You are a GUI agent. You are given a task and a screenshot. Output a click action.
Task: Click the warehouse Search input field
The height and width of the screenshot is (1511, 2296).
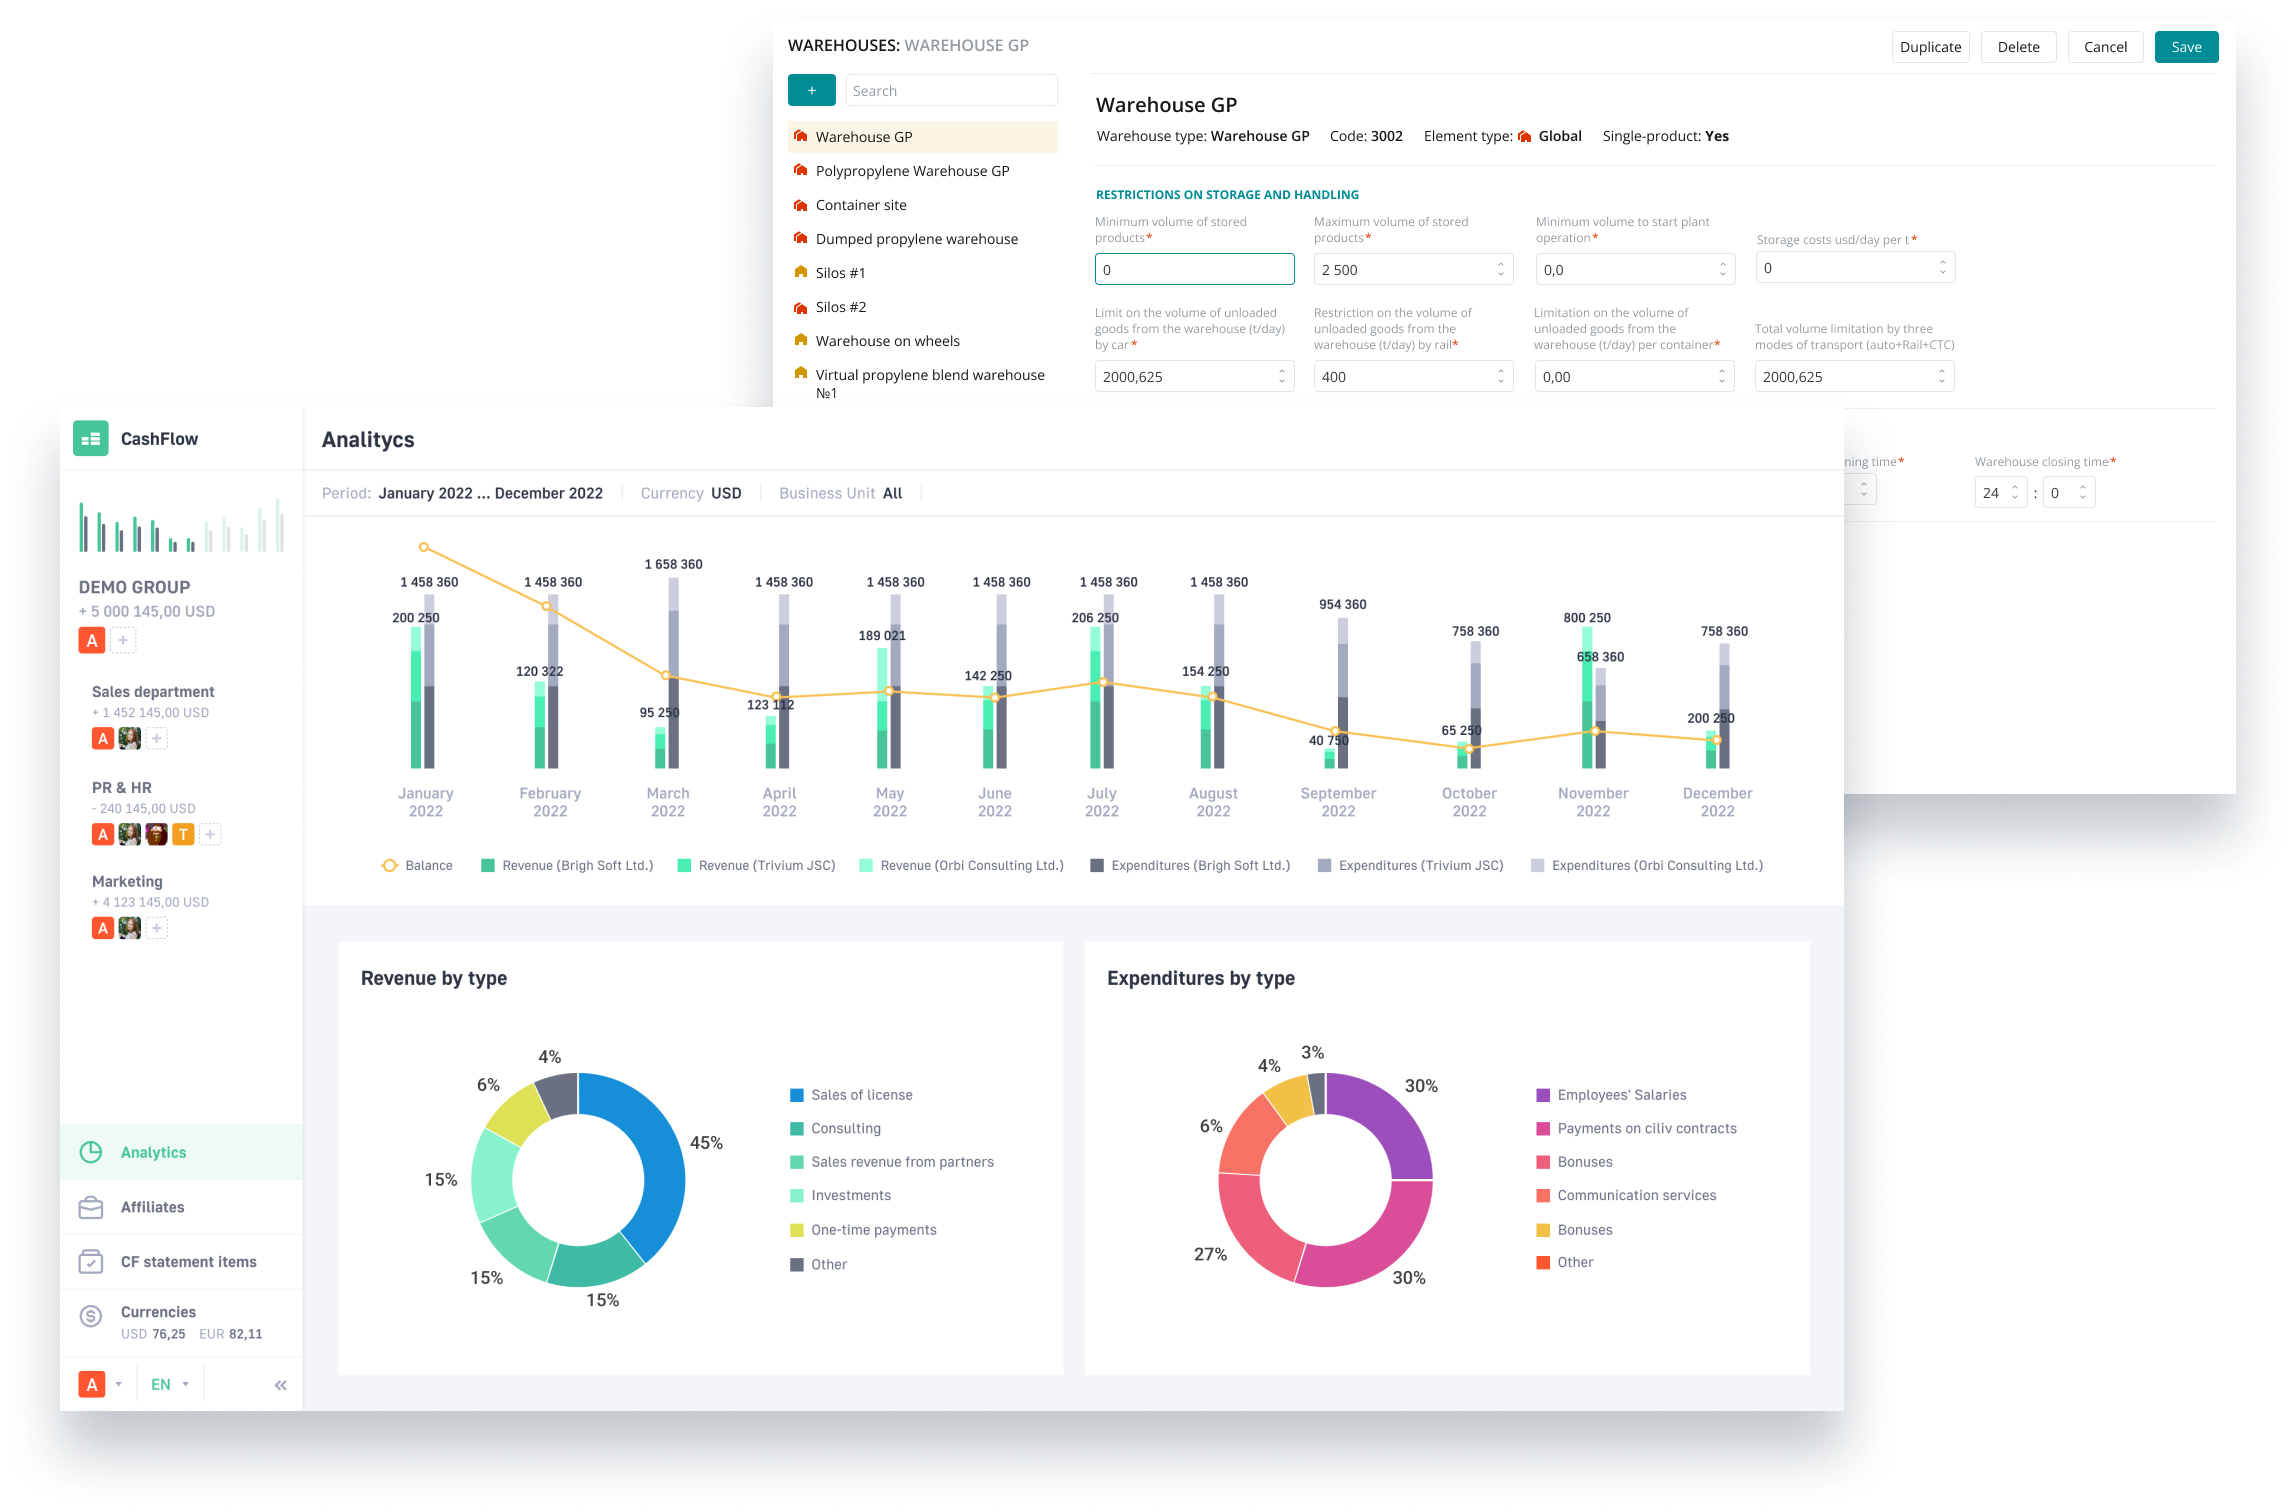[951, 90]
